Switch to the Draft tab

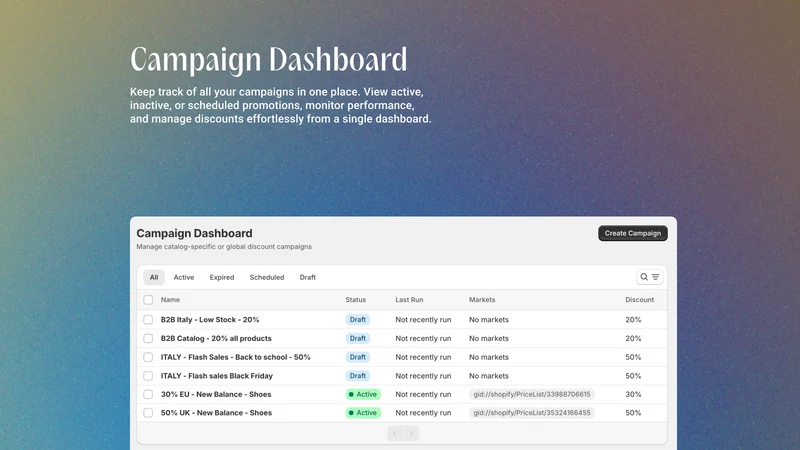pyautogui.click(x=308, y=277)
